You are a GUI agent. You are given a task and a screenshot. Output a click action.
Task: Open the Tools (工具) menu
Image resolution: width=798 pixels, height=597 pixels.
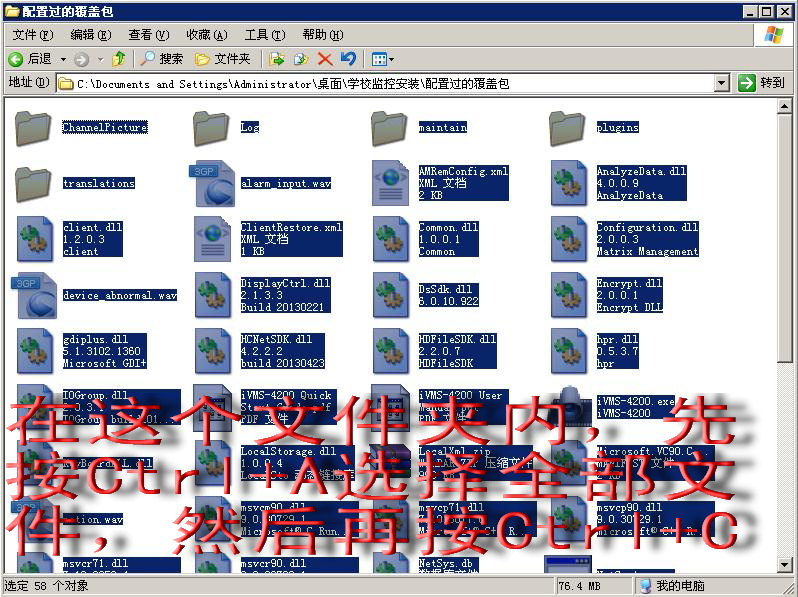click(x=265, y=35)
